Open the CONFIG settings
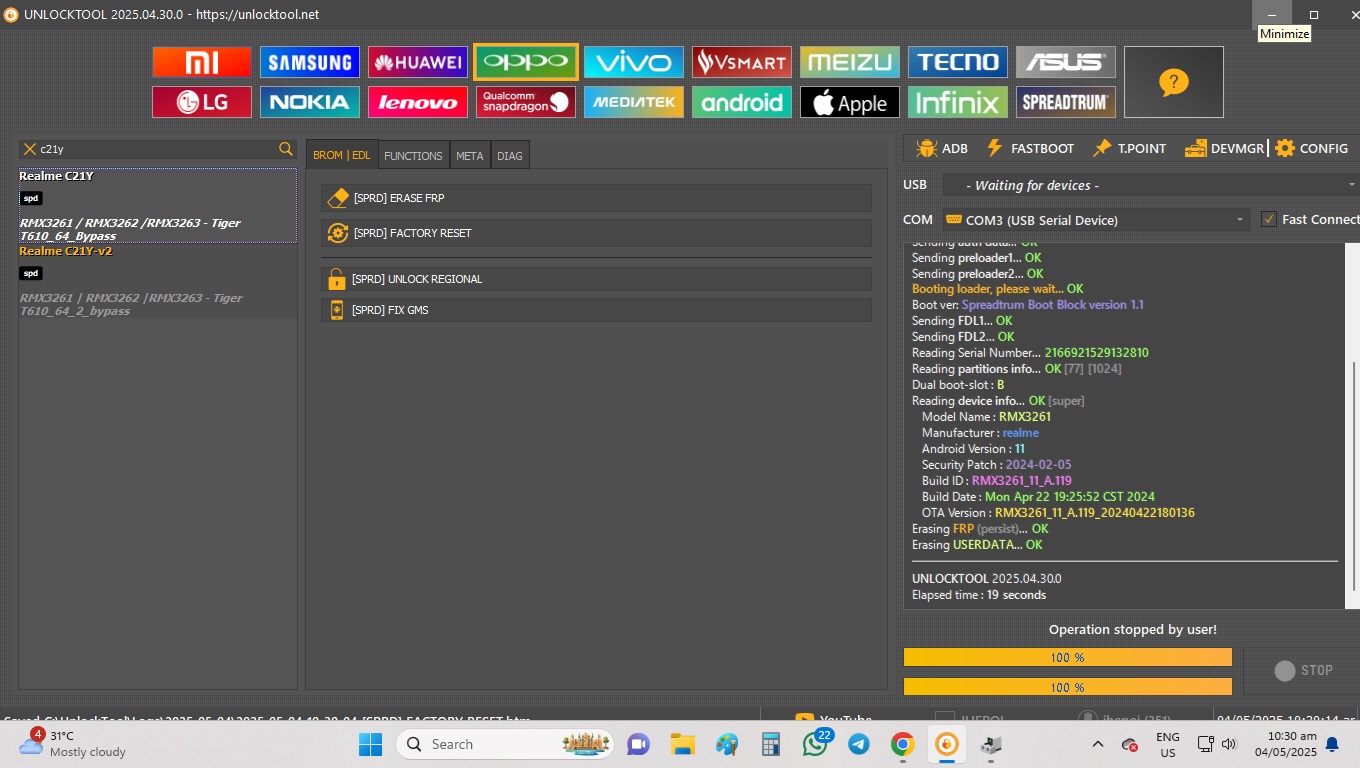The height and width of the screenshot is (768, 1360). (1311, 148)
